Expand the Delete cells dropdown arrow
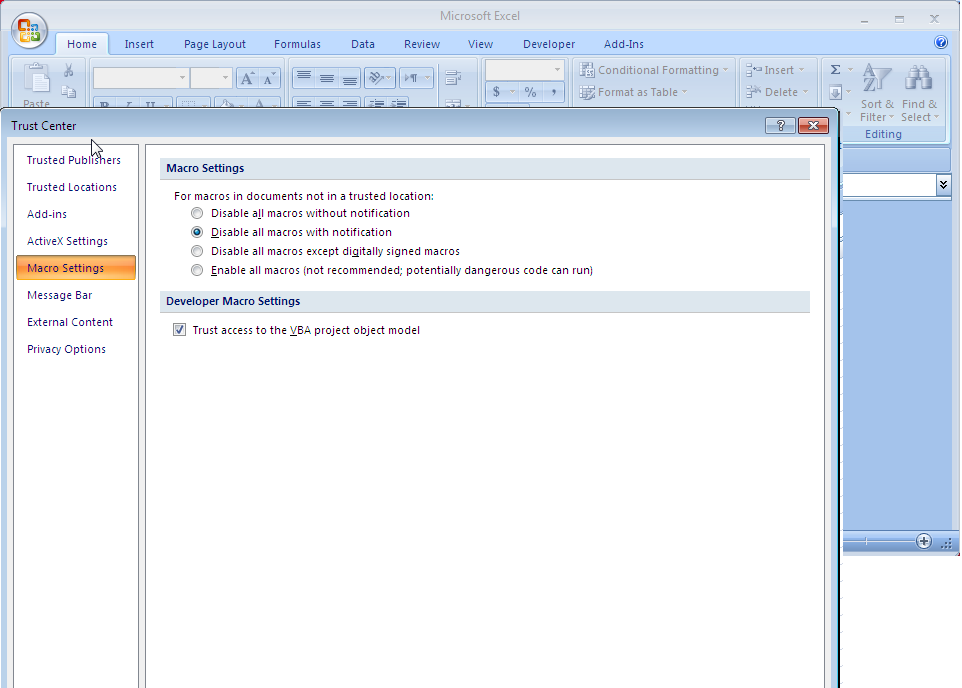 pyautogui.click(x=806, y=92)
